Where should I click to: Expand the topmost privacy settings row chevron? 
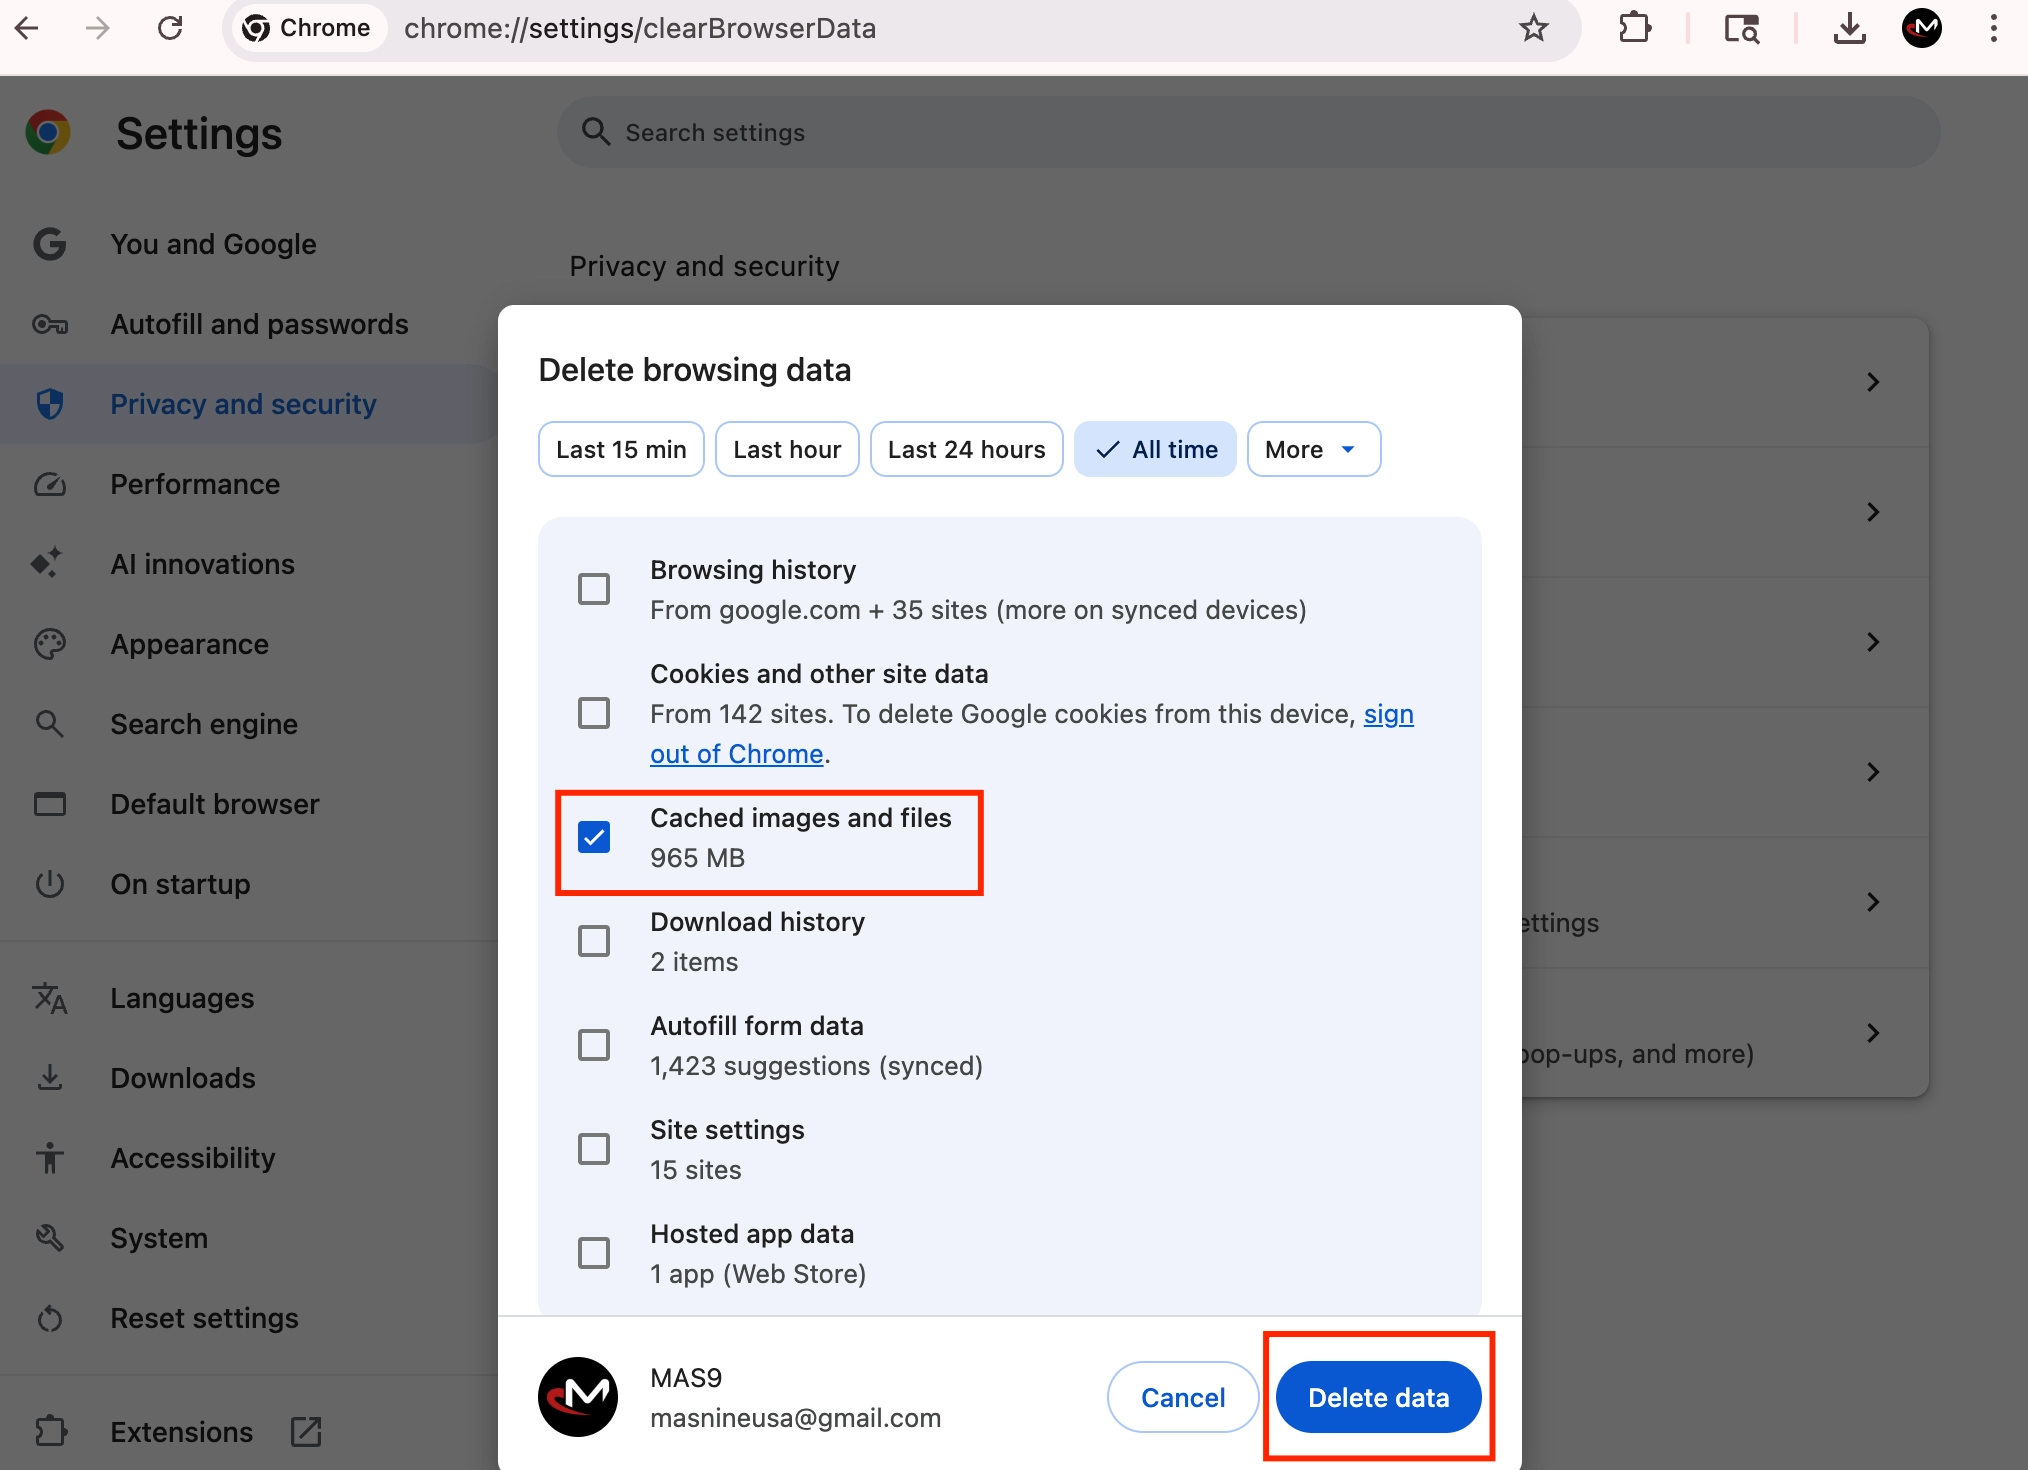[1872, 382]
